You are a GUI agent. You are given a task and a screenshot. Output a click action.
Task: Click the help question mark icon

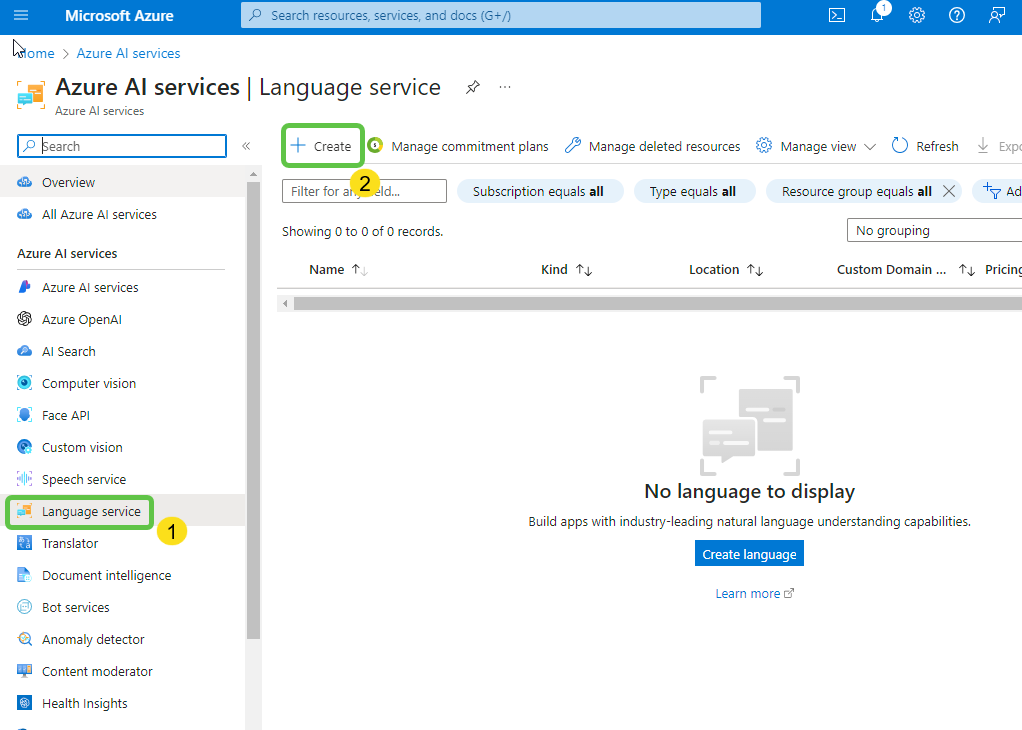tap(957, 15)
